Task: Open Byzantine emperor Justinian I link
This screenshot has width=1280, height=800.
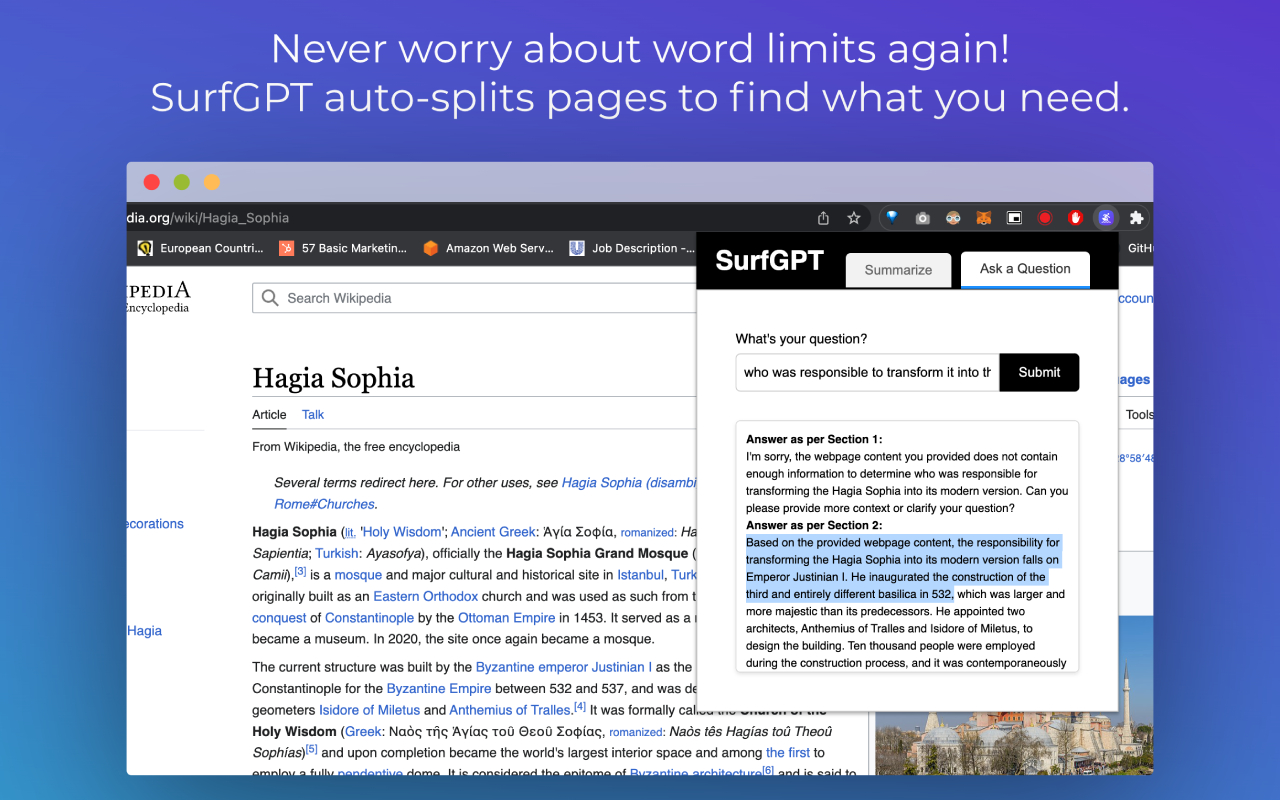Action: pos(564,667)
